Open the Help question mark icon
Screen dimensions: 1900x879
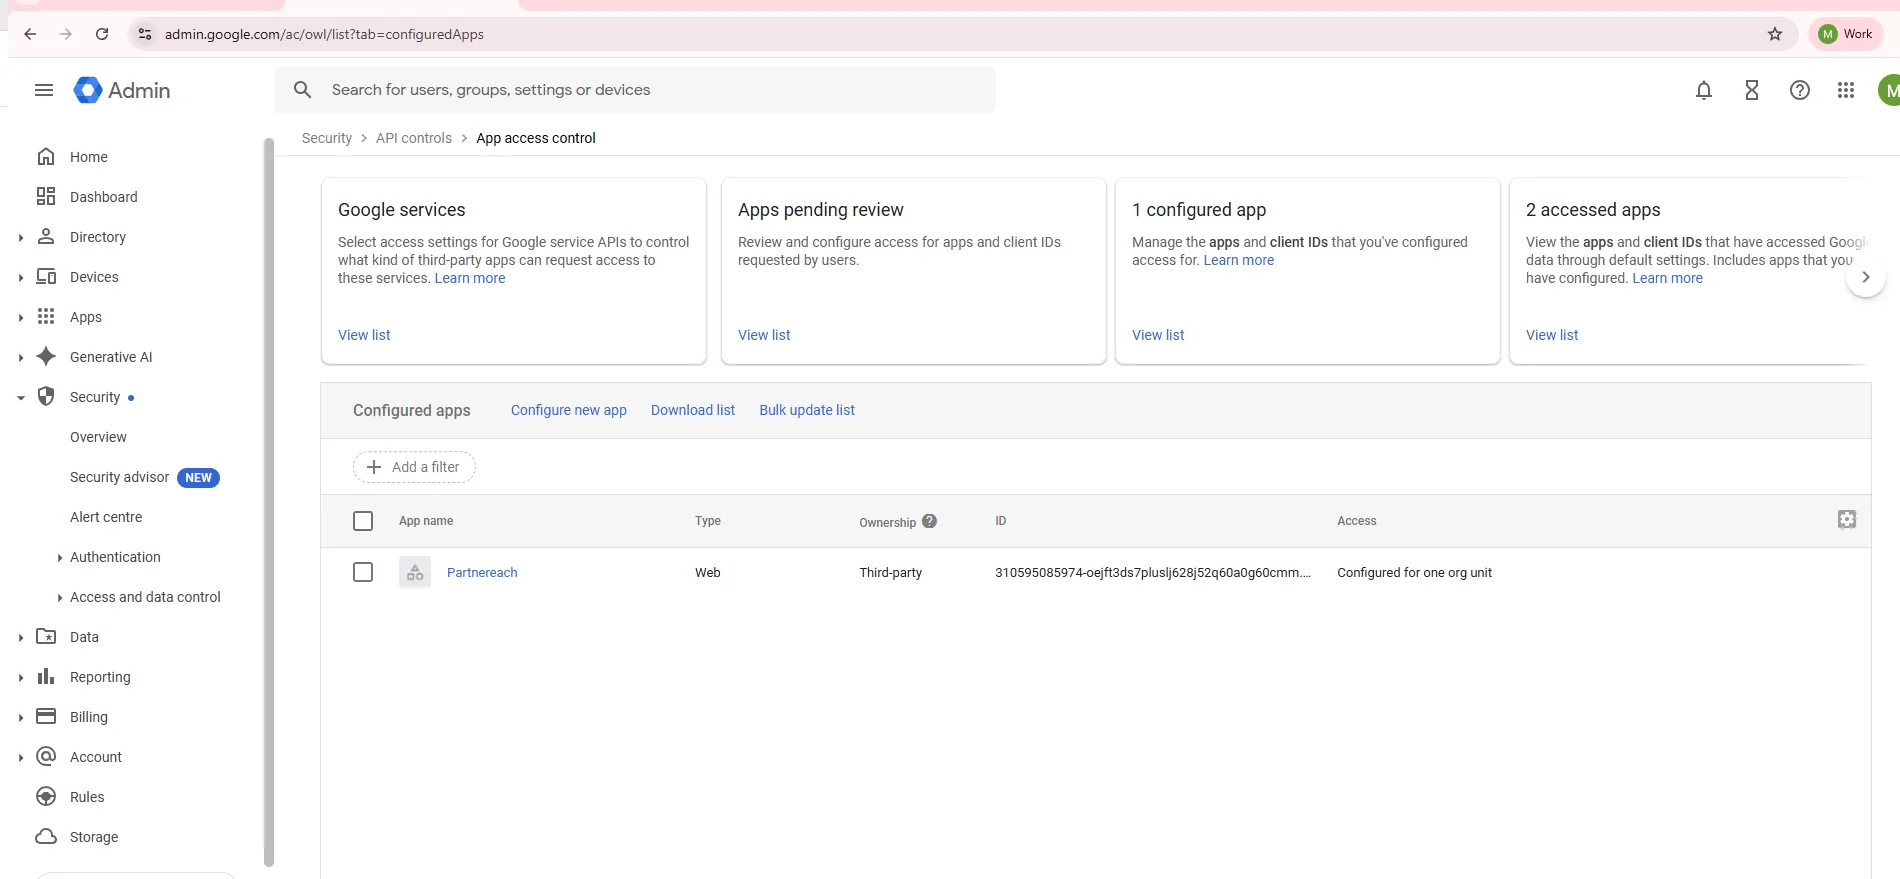coord(1800,90)
